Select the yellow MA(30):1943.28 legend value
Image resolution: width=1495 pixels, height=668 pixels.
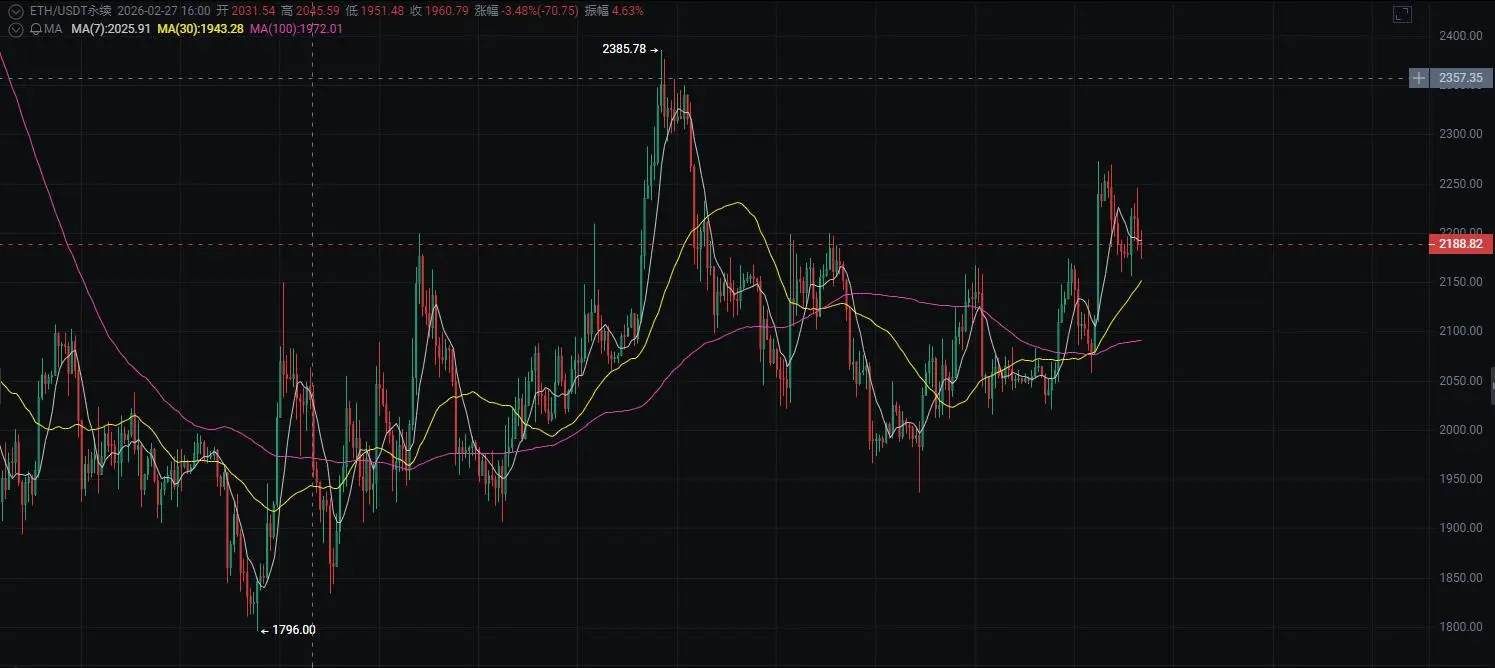[x=200, y=29]
